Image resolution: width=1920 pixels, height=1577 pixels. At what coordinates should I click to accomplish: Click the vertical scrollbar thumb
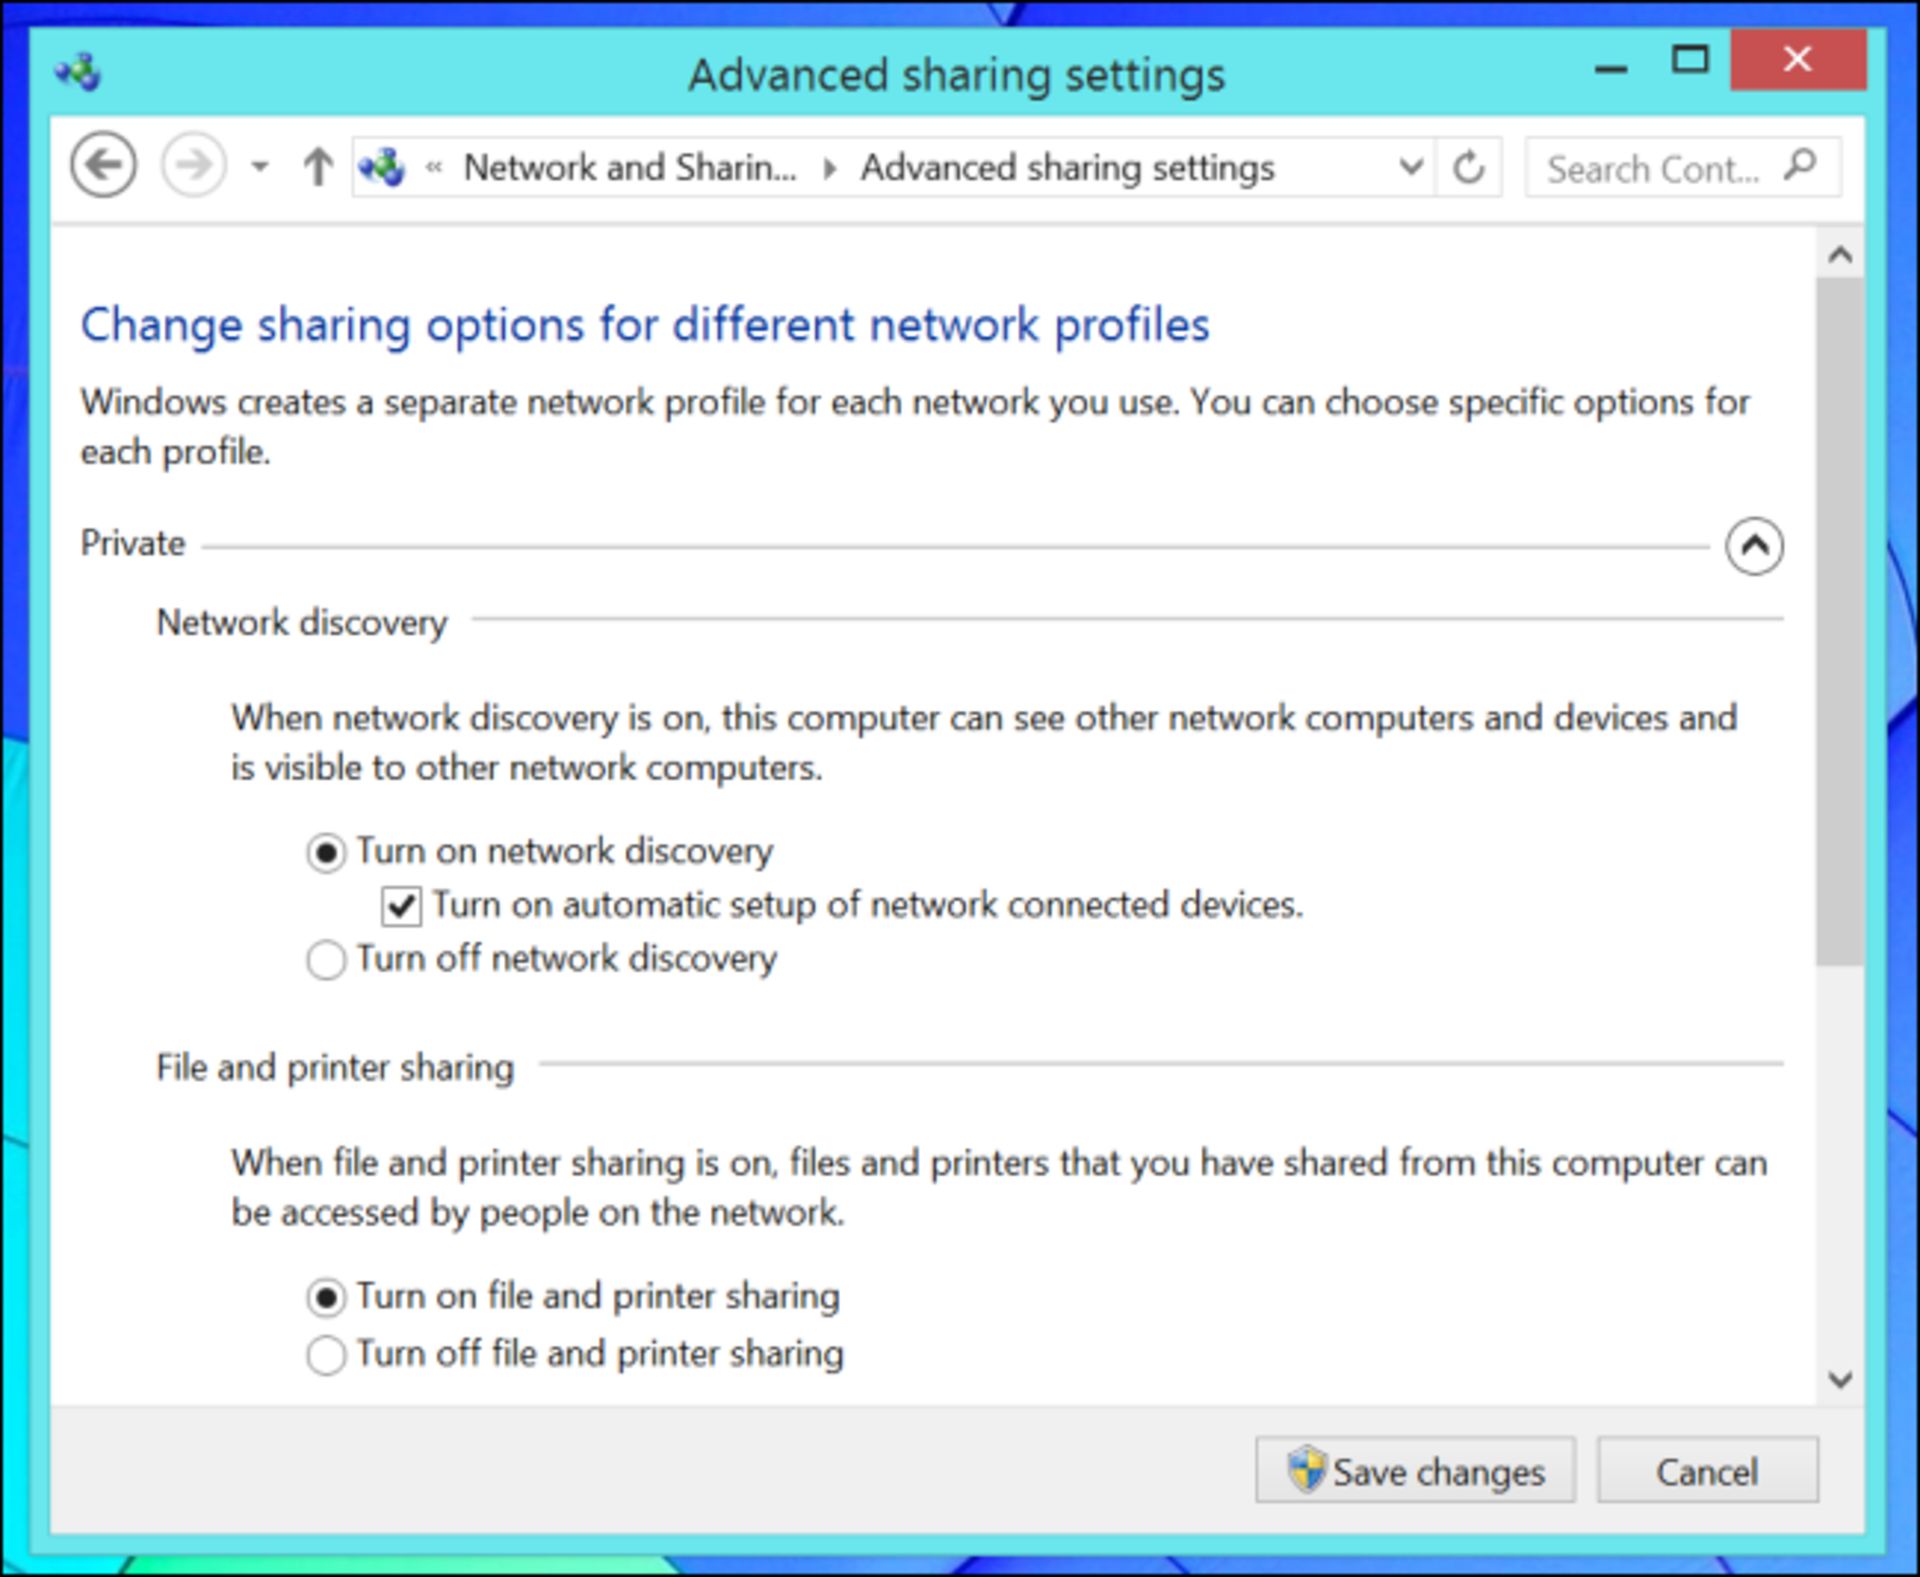click(x=1840, y=622)
